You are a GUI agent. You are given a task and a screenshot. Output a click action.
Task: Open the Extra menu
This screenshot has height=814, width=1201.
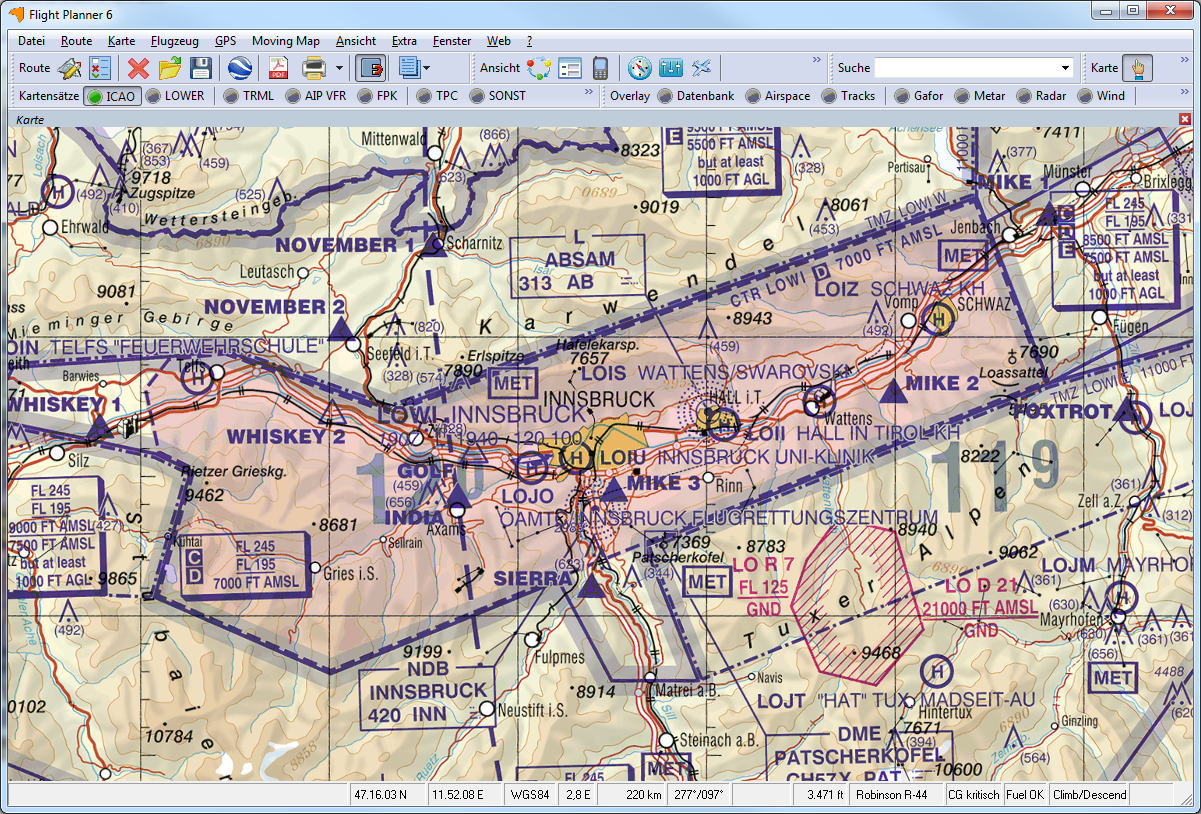404,41
